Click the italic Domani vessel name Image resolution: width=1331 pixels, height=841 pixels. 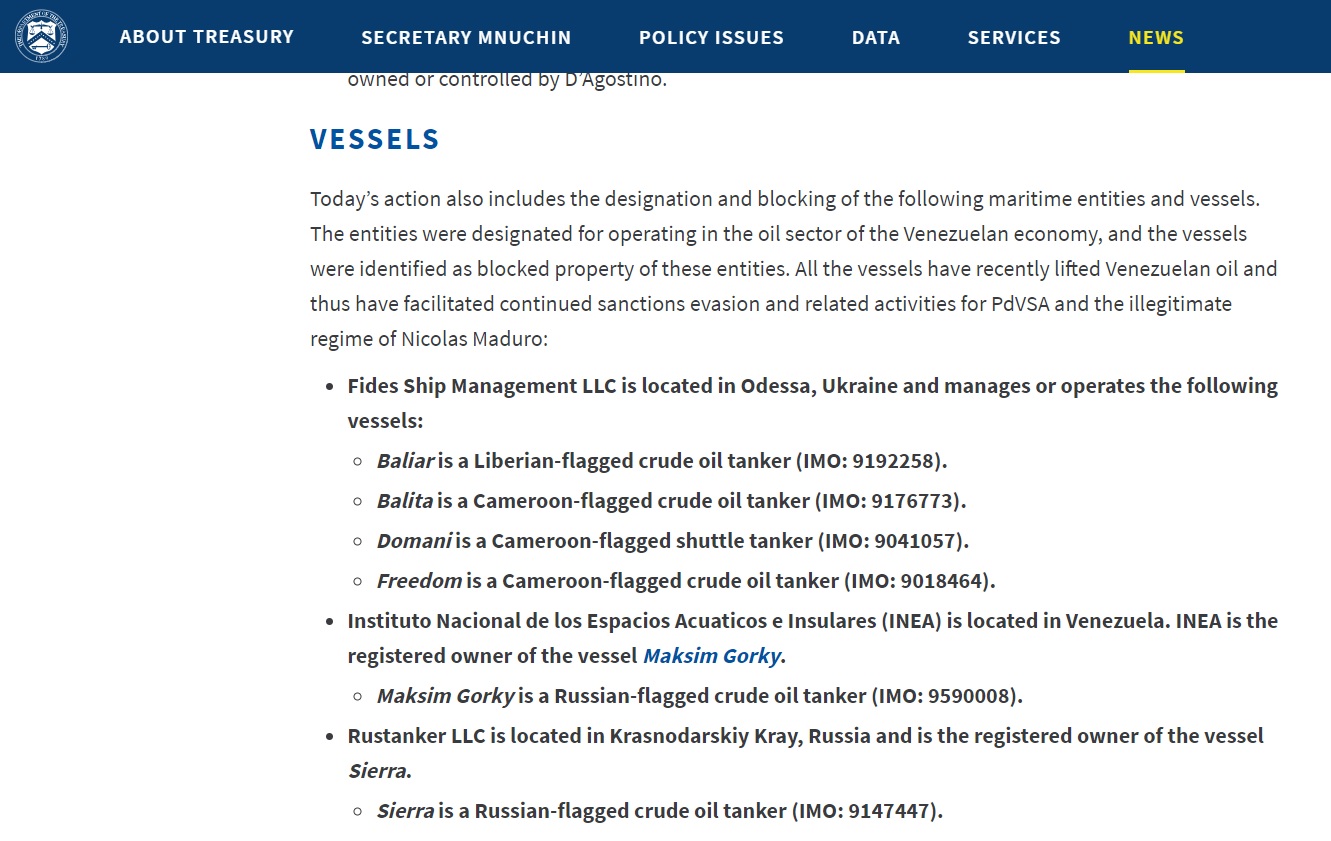tap(414, 541)
